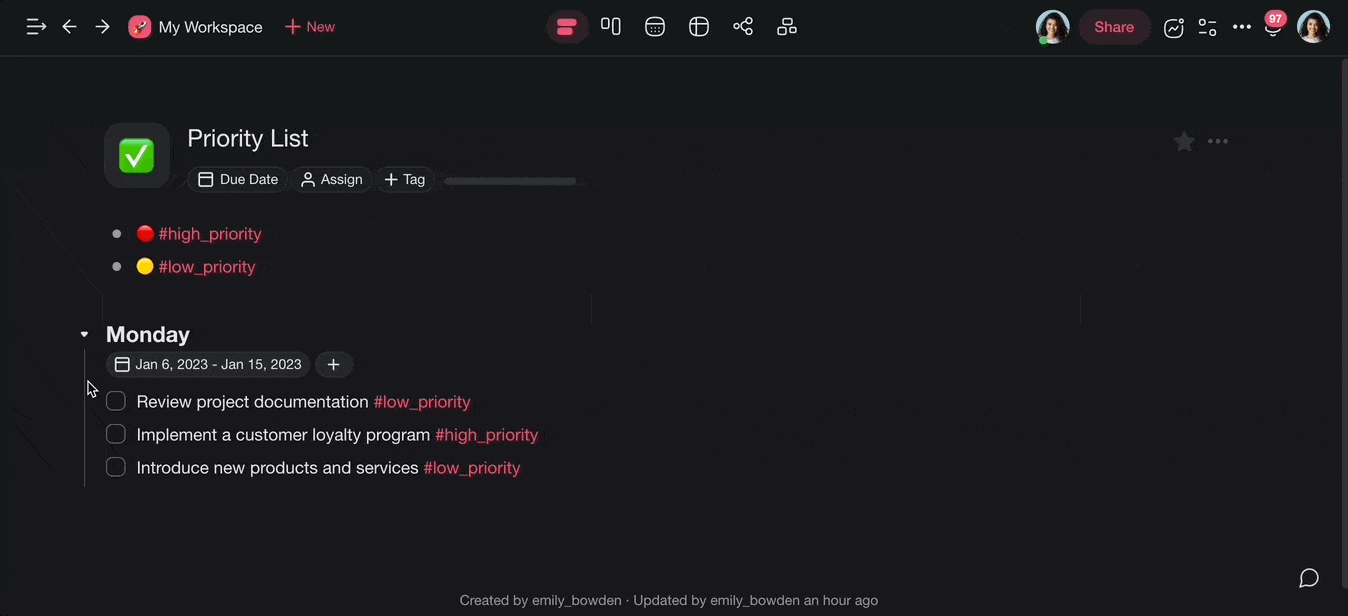Open the activity insights icon
The width and height of the screenshot is (1348, 616).
[x=1173, y=27]
